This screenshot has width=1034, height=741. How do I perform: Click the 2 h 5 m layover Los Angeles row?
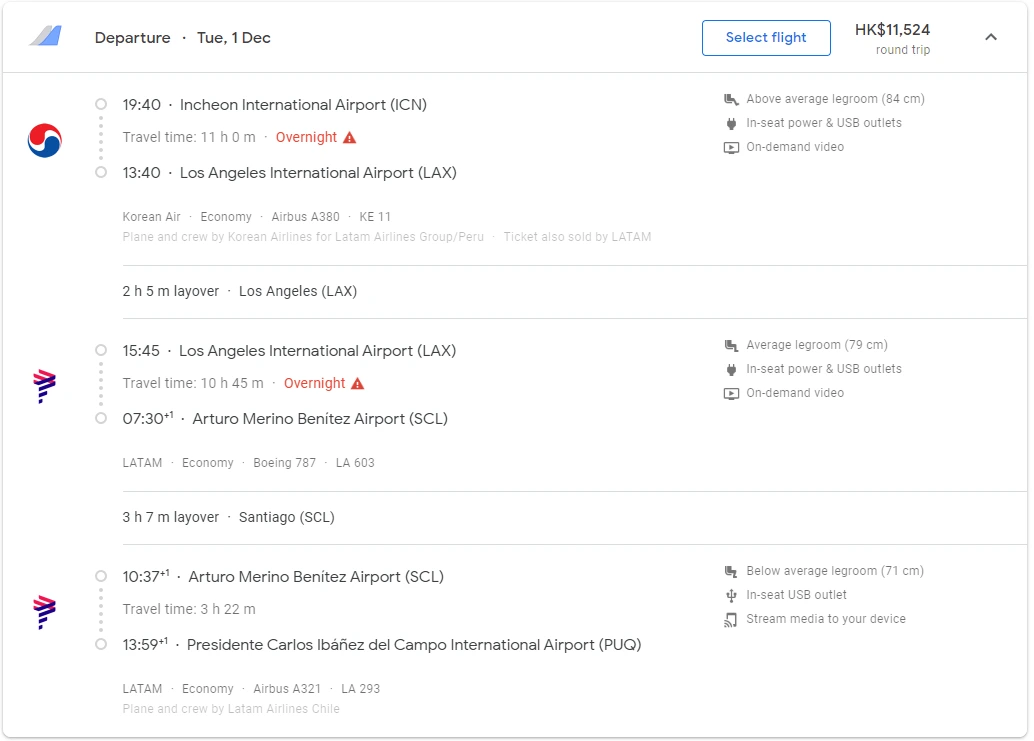[240, 291]
